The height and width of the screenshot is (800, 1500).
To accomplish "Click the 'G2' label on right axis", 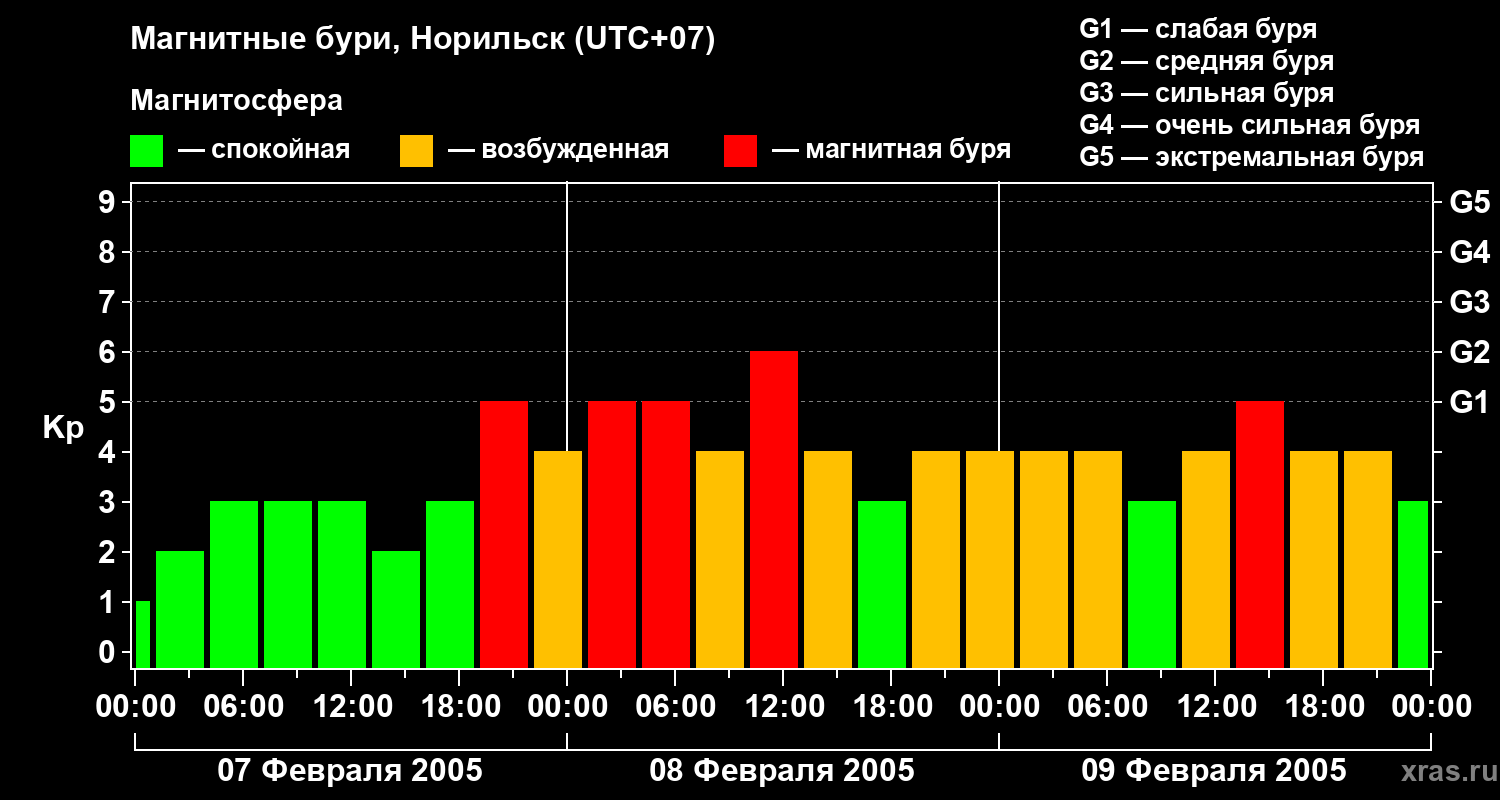I will (1469, 352).
